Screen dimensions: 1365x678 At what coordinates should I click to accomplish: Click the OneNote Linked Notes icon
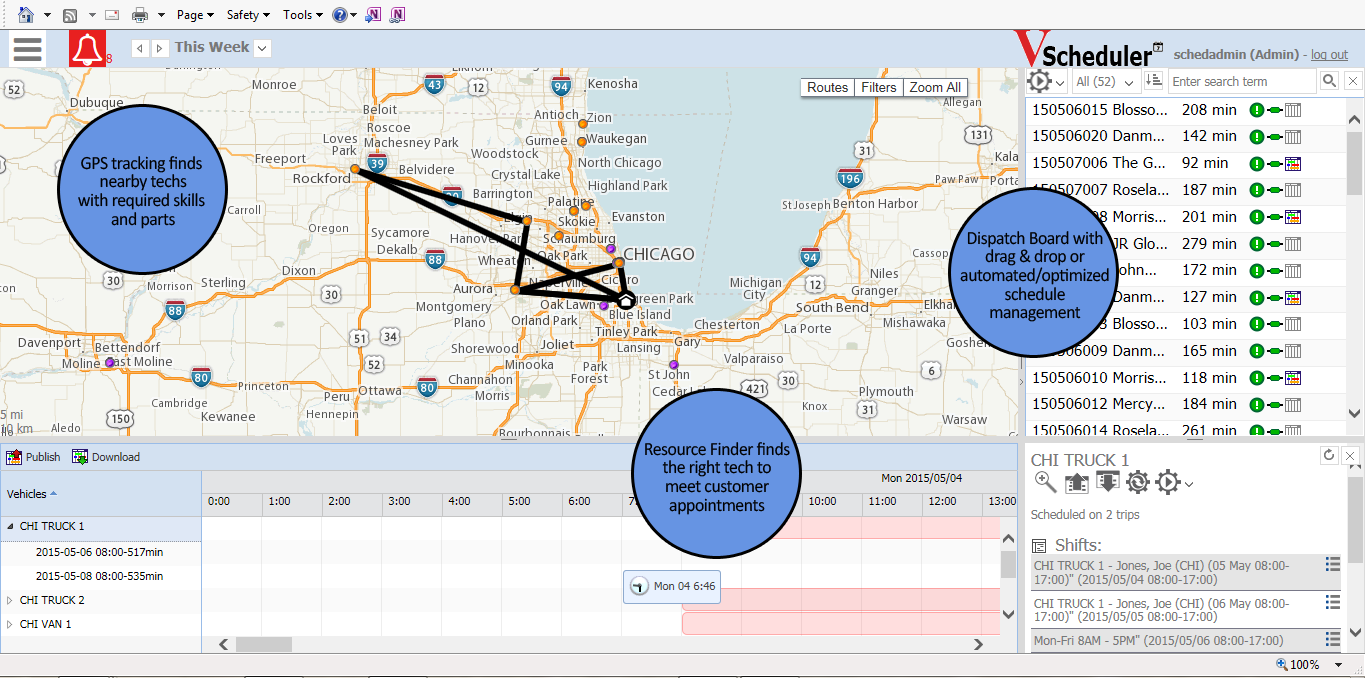(398, 14)
